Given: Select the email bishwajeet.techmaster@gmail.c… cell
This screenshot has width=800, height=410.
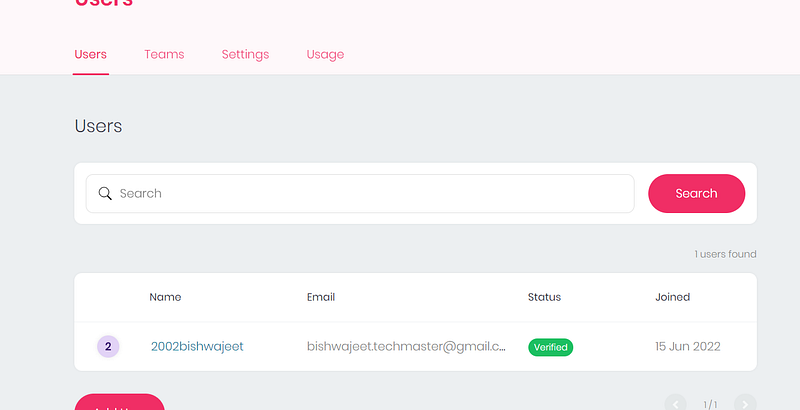Looking at the screenshot, I should [406, 347].
